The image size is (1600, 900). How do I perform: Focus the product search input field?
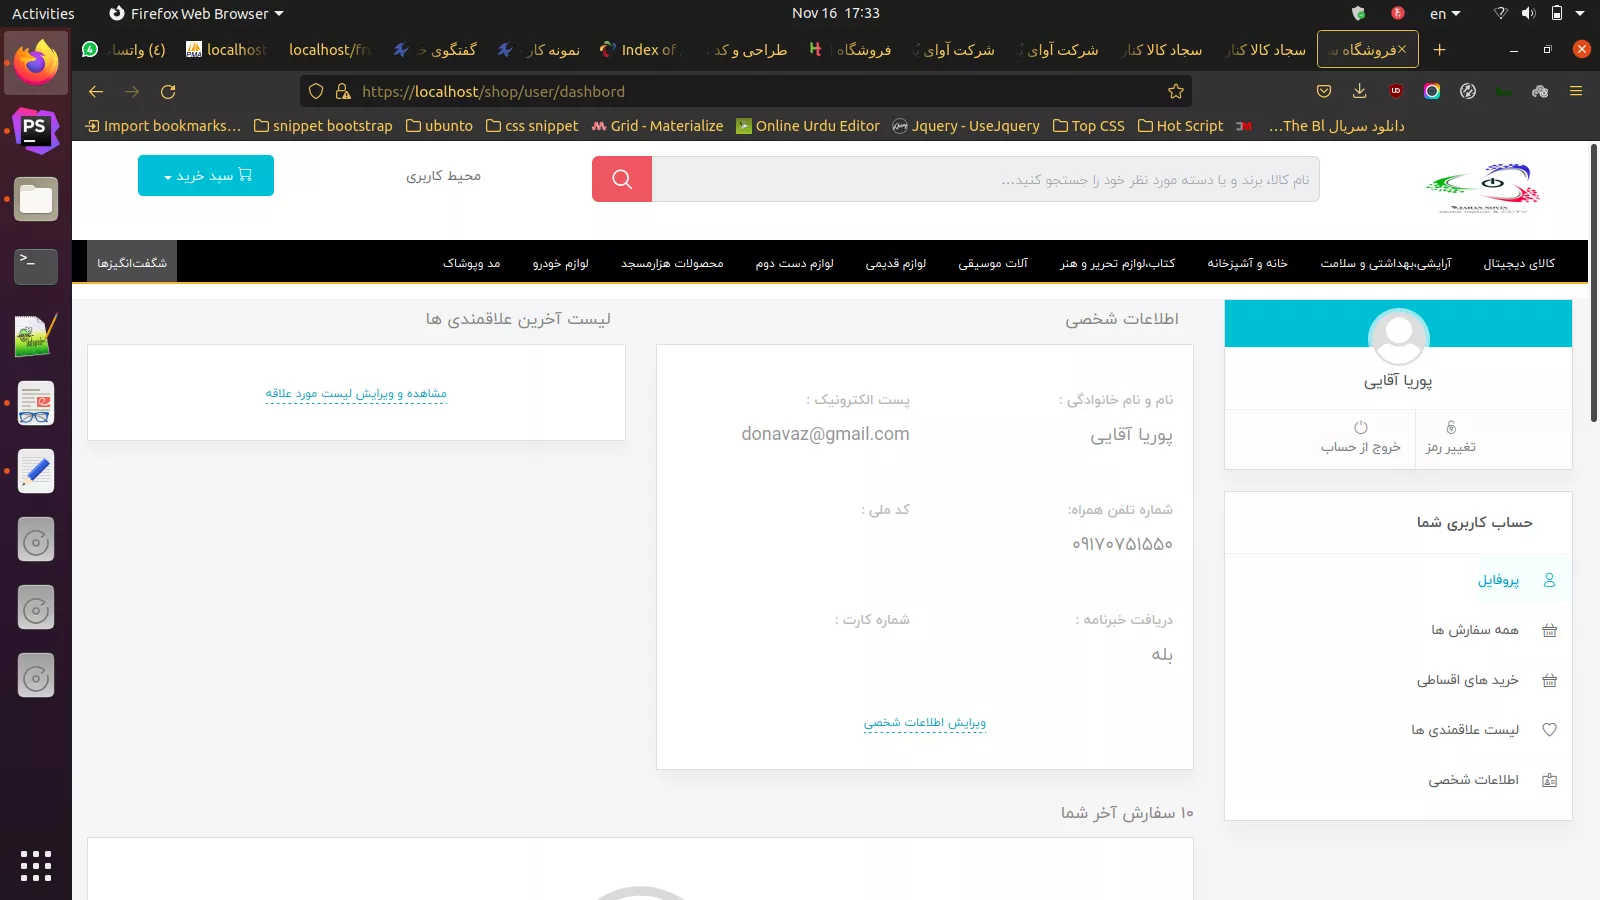(x=985, y=179)
